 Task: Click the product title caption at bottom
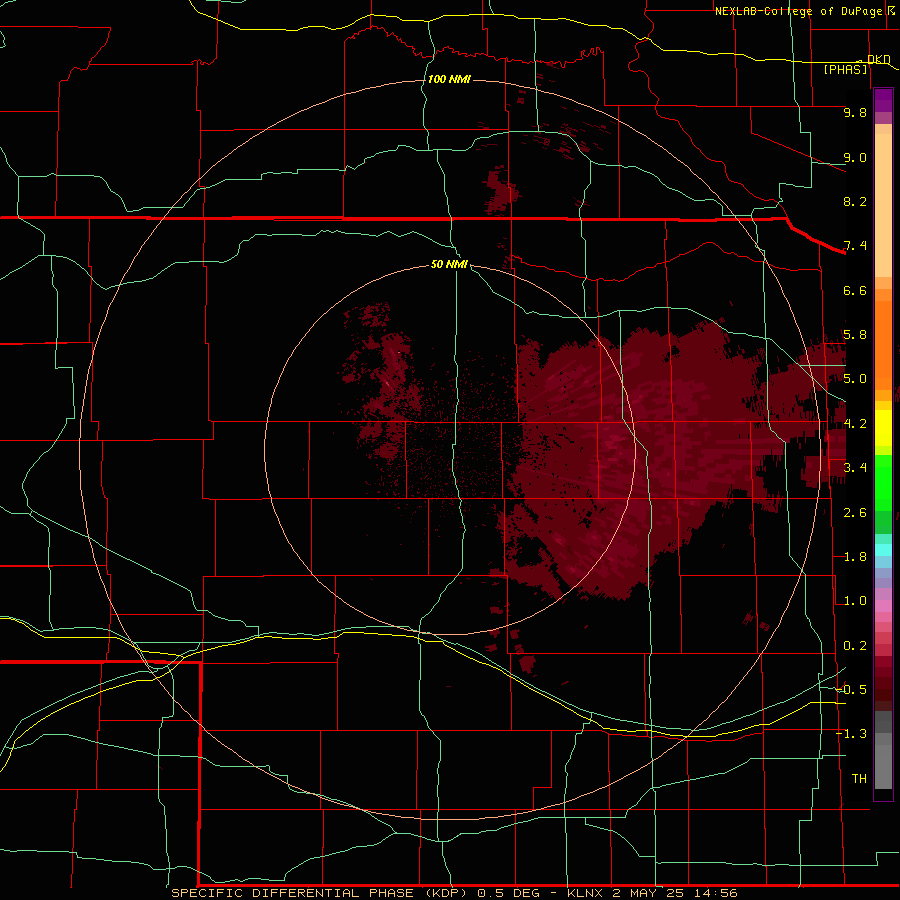point(454,893)
